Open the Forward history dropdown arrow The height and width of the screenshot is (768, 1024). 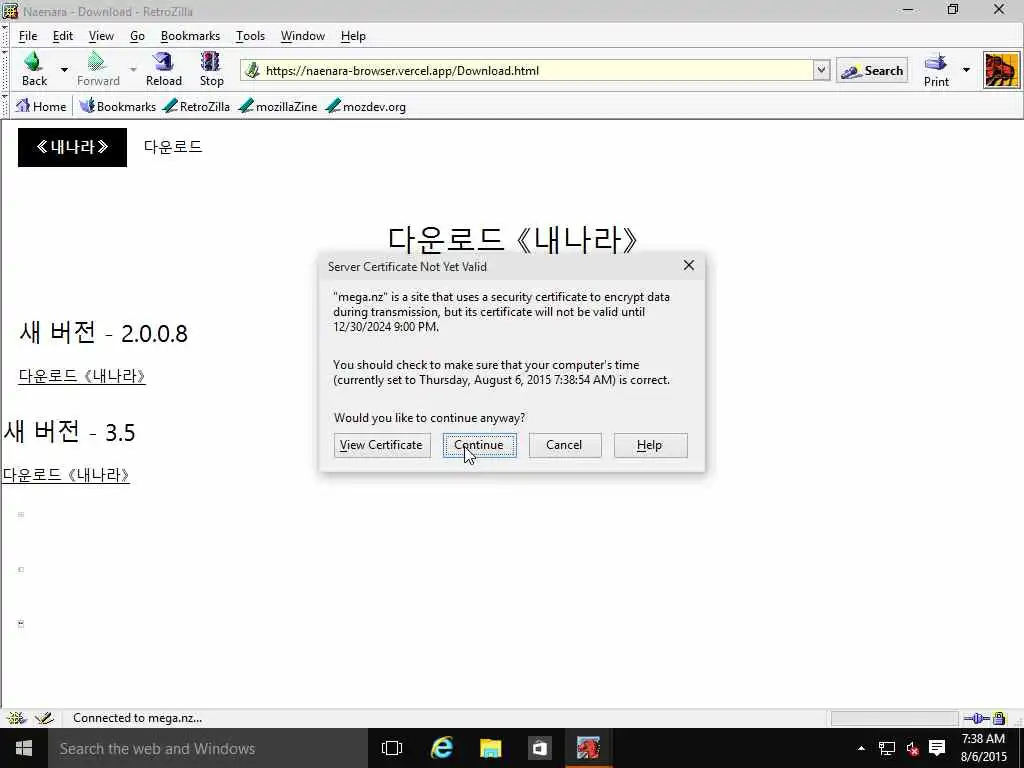133,69
